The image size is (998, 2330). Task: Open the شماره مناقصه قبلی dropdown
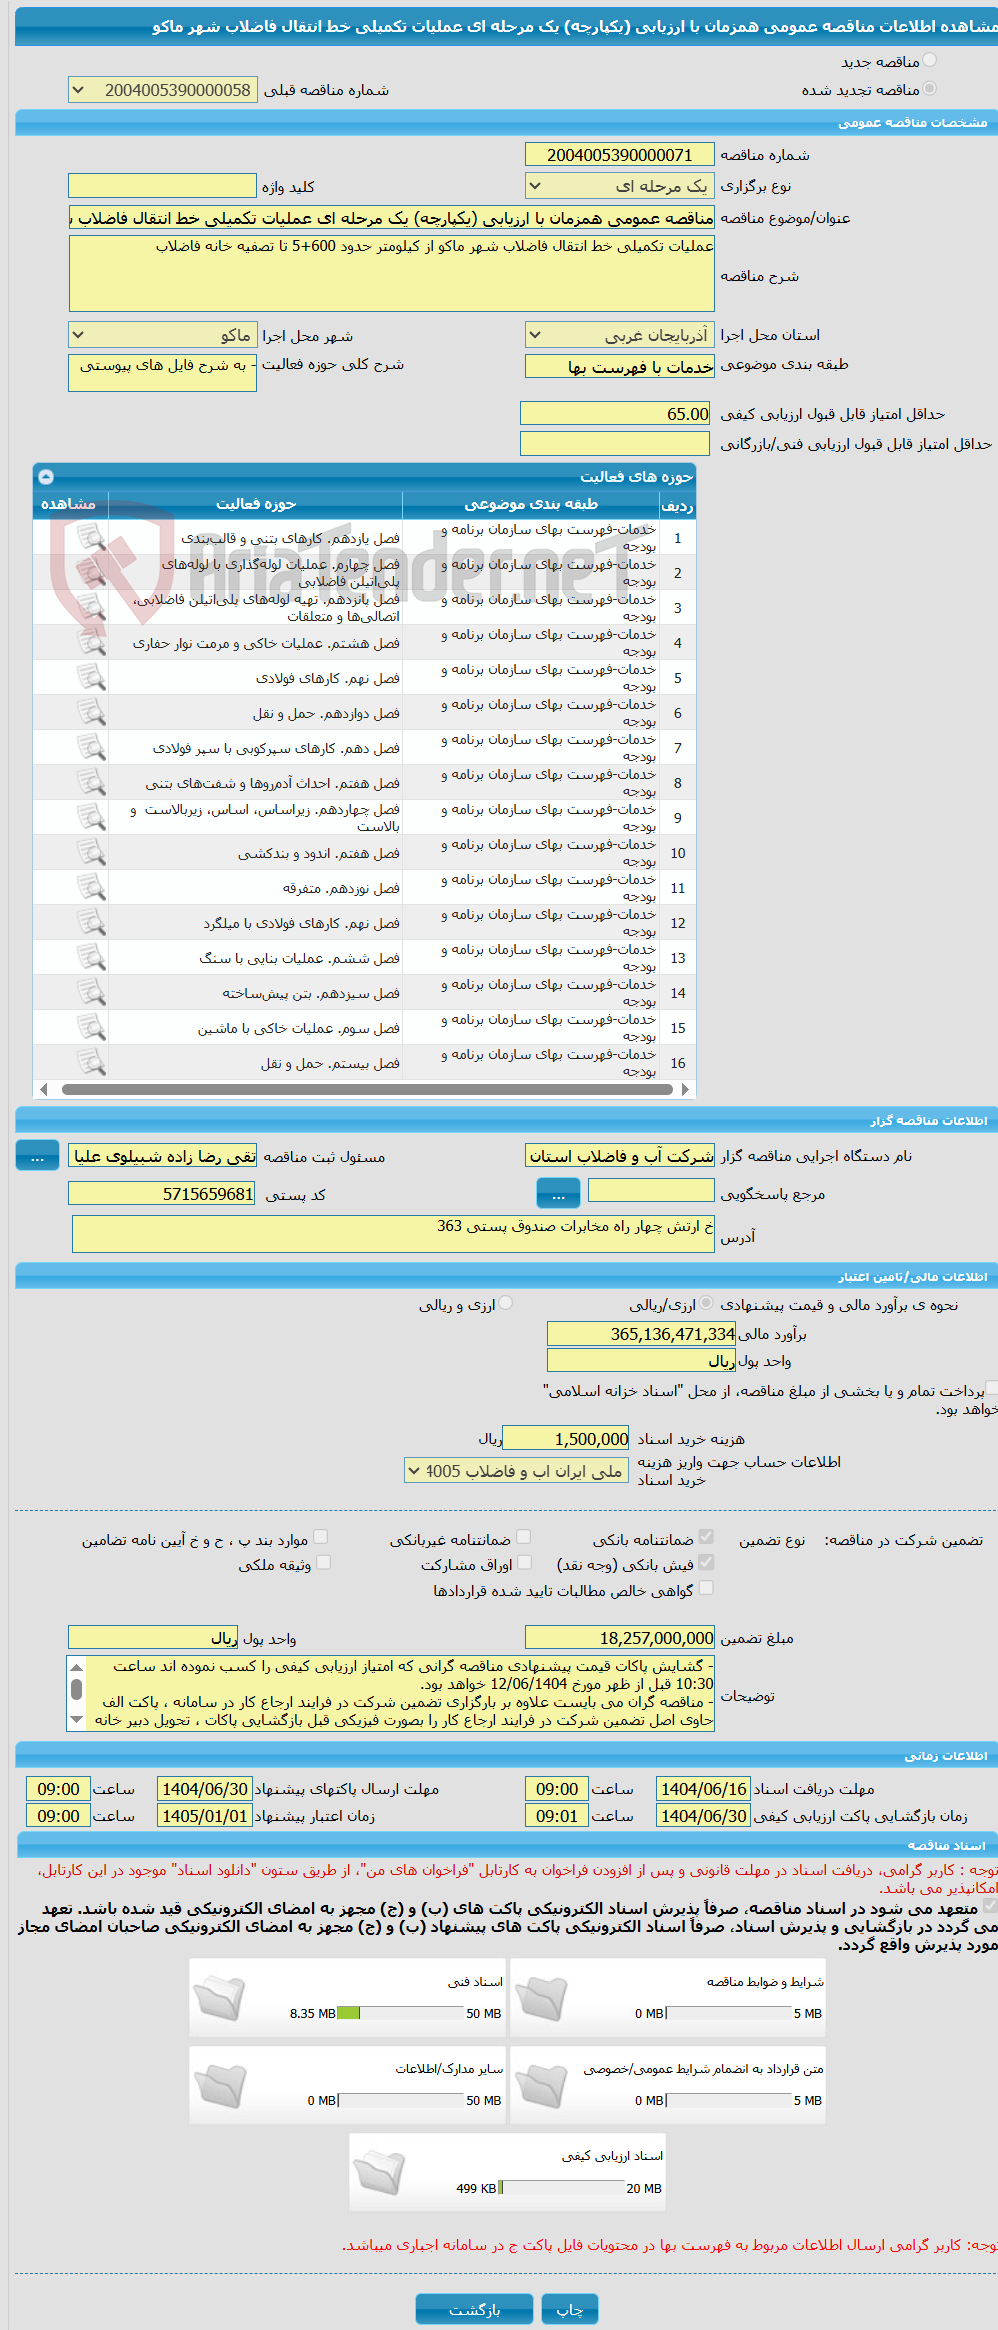coord(162,90)
